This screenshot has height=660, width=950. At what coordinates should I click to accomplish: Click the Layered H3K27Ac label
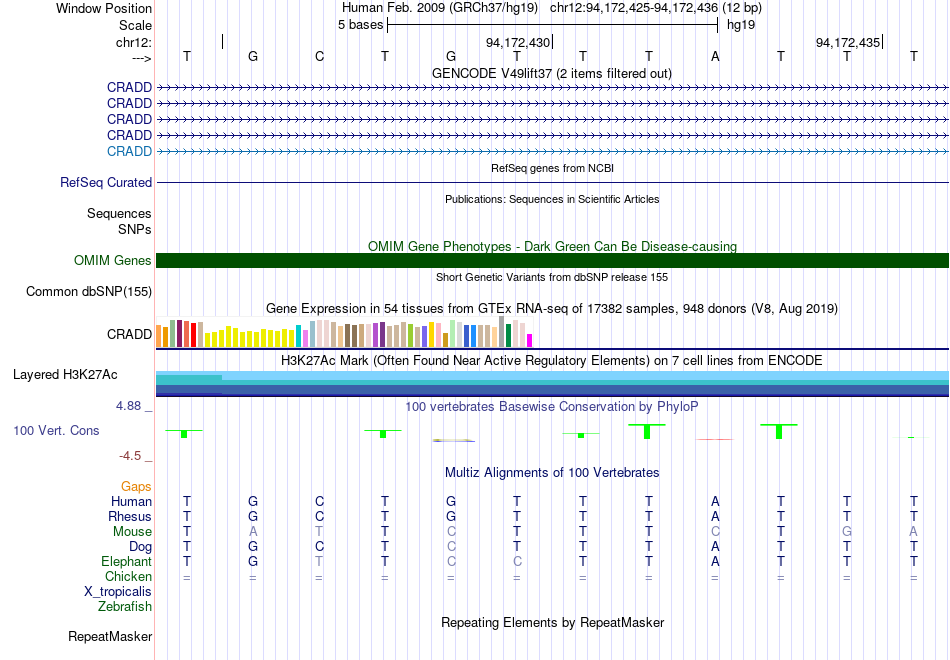point(65,375)
